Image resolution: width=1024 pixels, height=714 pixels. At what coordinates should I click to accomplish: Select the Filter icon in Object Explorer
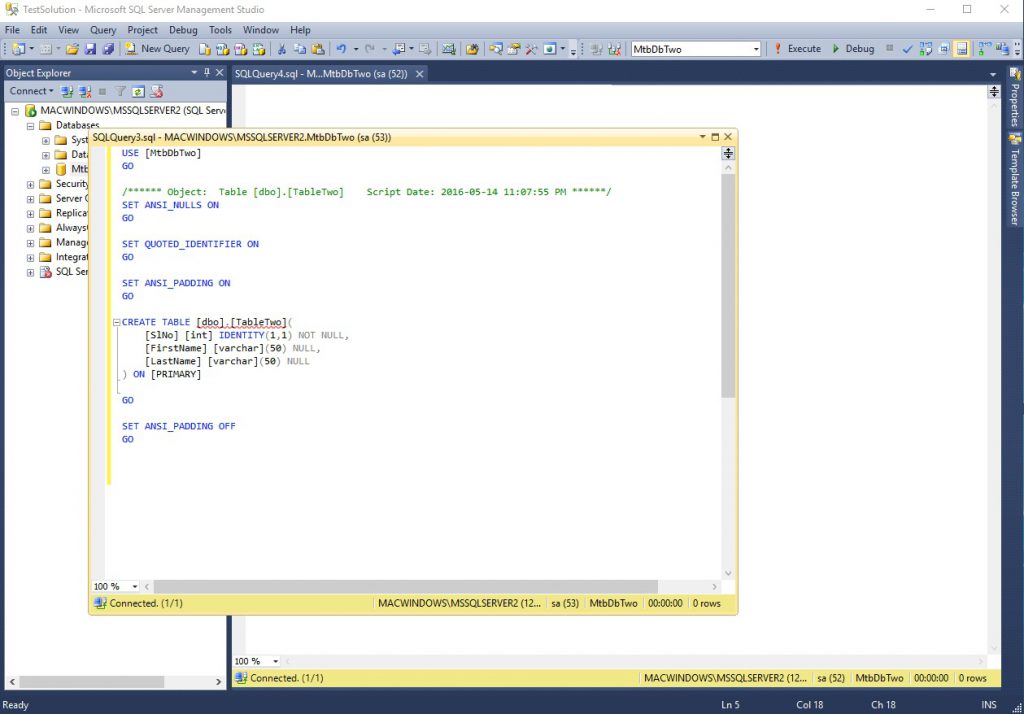(x=121, y=91)
